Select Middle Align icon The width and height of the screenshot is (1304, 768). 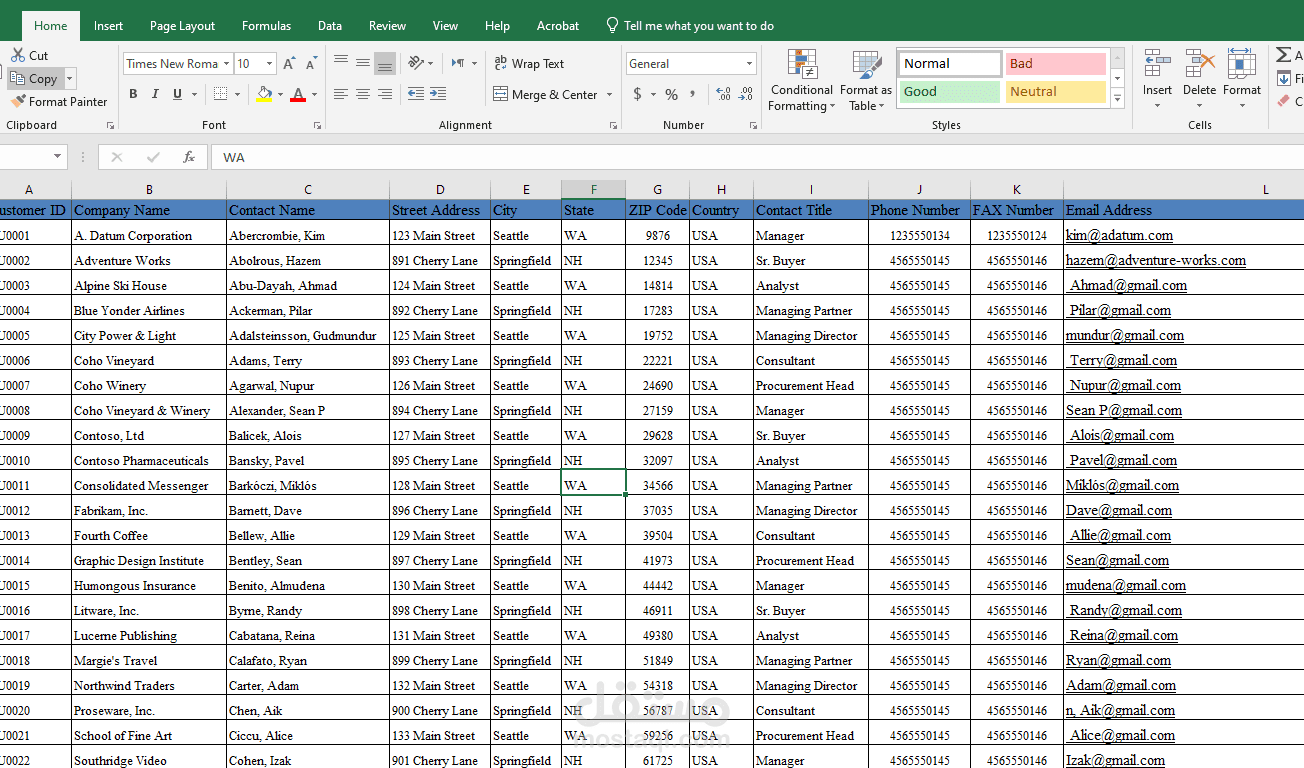point(362,62)
